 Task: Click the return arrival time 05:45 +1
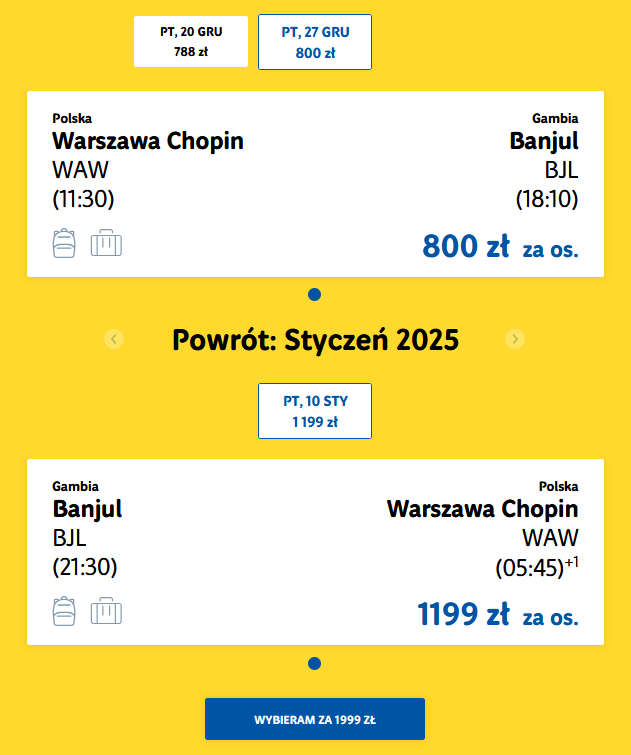point(537,567)
